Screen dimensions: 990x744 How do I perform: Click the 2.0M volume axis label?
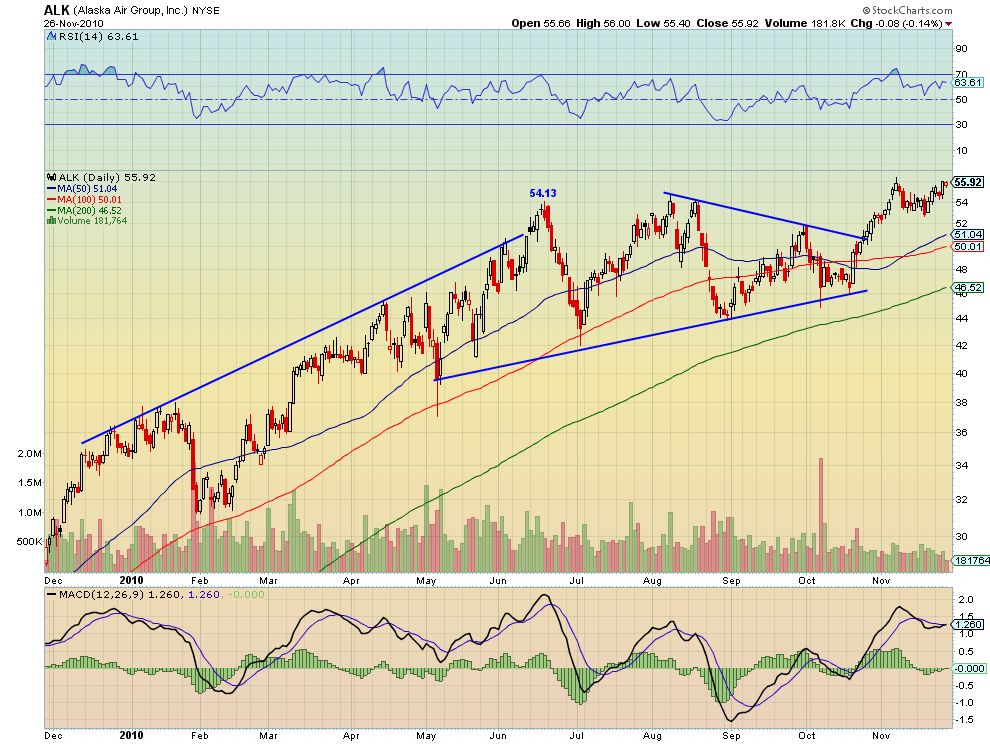pyautogui.click(x=30, y=453)
